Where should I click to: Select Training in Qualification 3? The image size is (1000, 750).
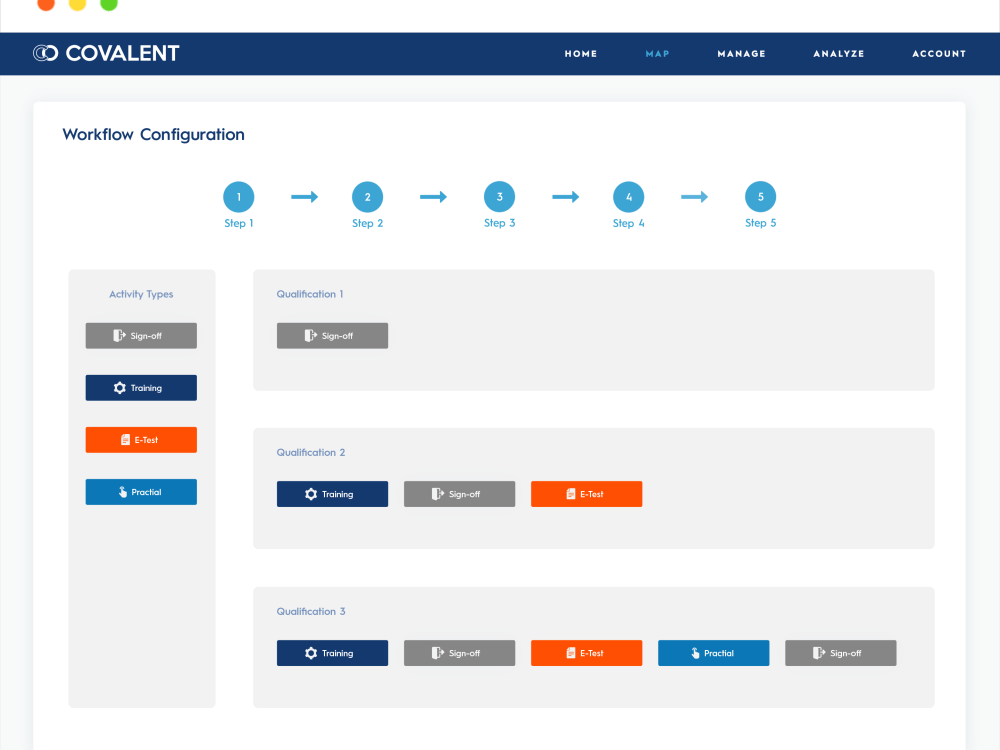(332, 653)
